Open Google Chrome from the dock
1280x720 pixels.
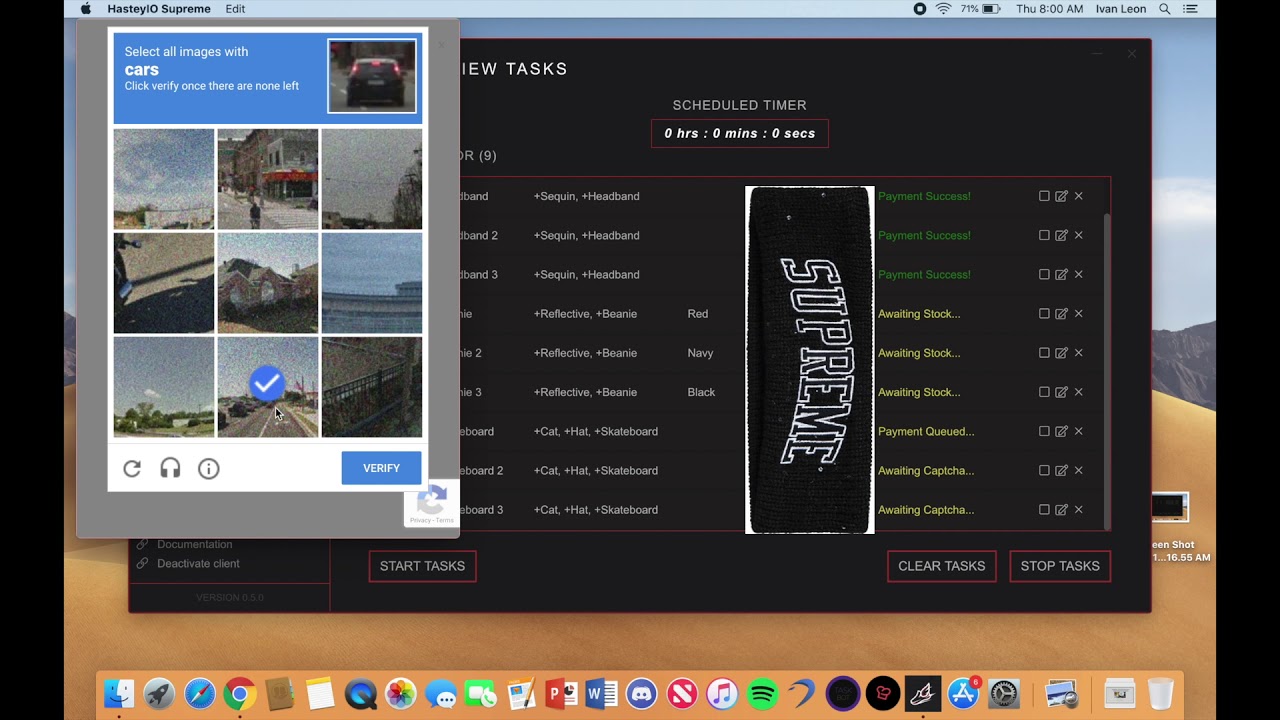tap(239, 693)
